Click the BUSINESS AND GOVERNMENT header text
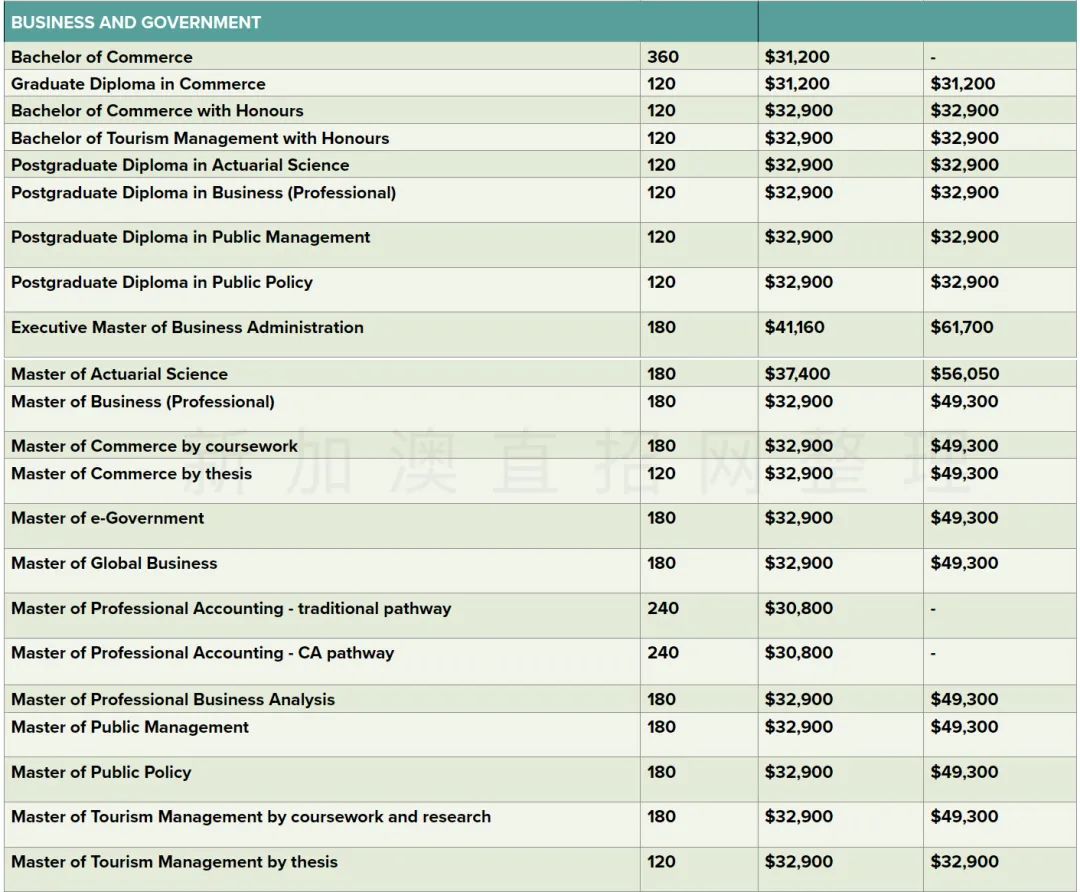This screenshot has width=1080, height=892. pos(136,22)
